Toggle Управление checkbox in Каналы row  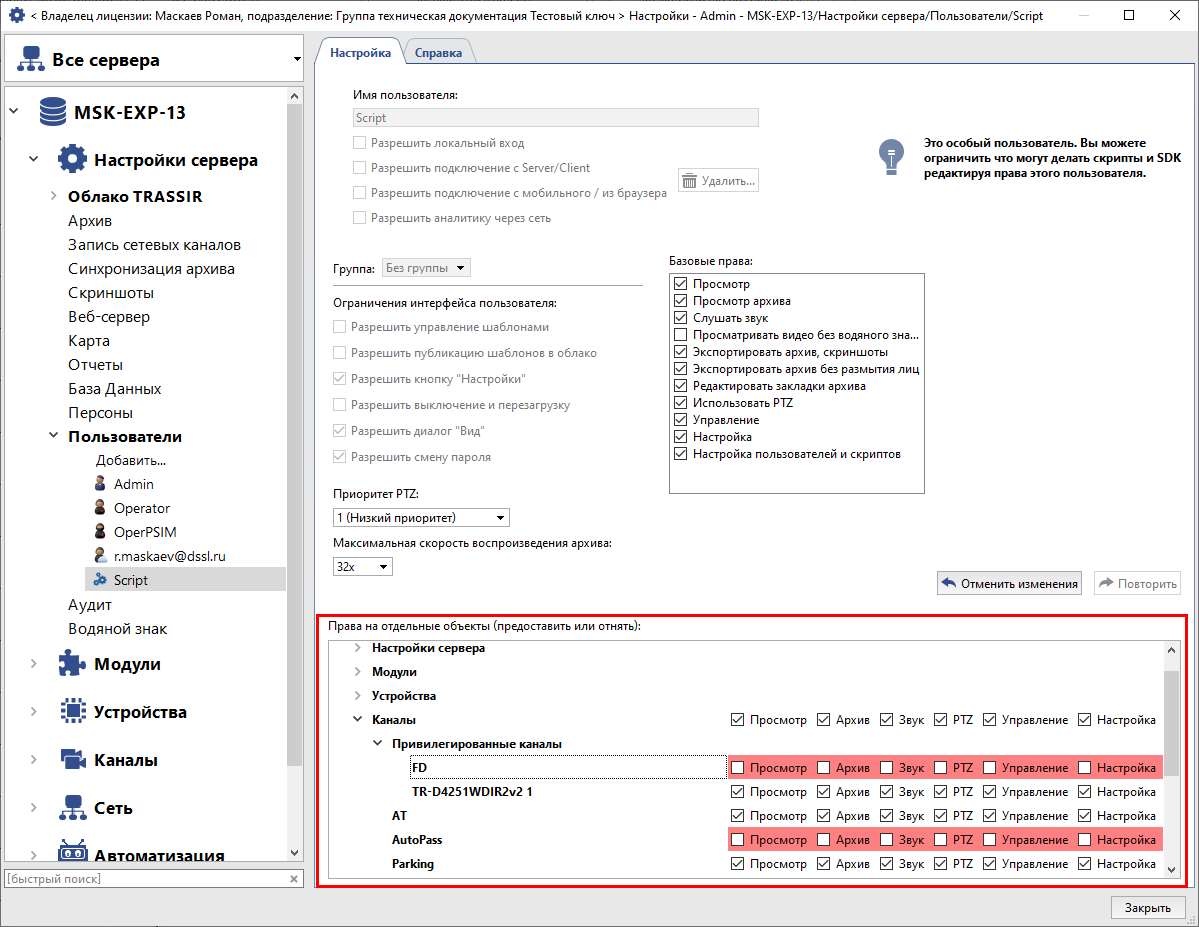point(989,720)
